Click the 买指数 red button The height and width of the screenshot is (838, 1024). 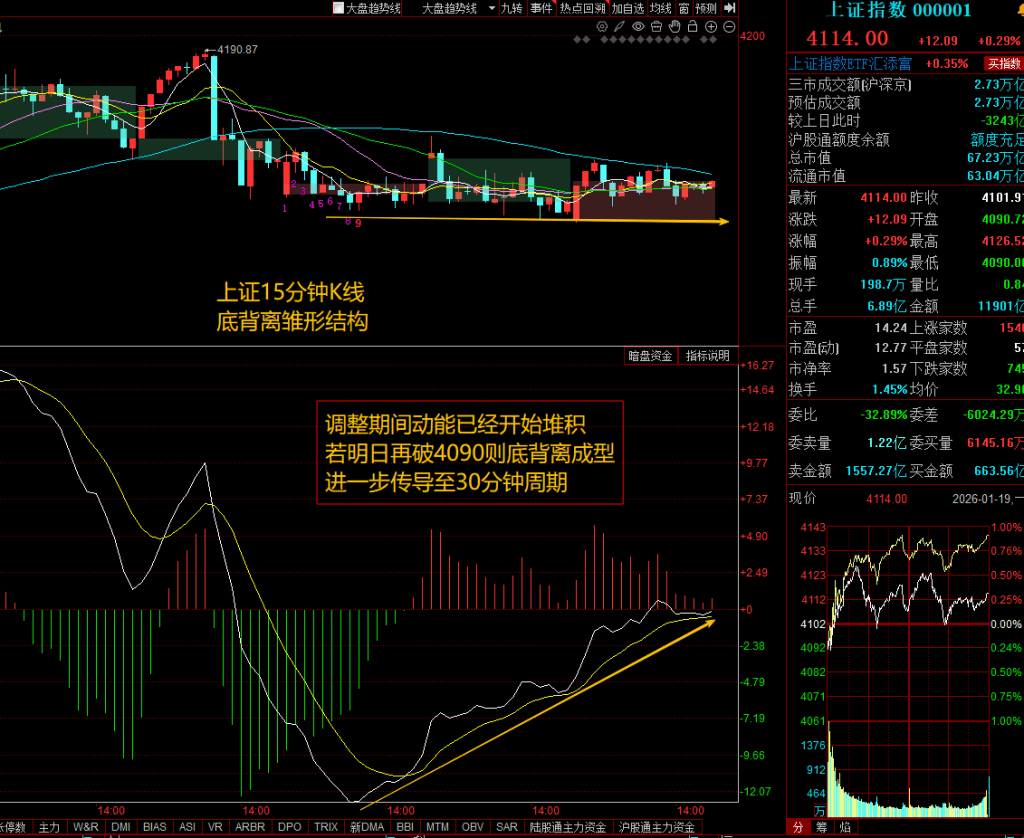coord(1003,63)
